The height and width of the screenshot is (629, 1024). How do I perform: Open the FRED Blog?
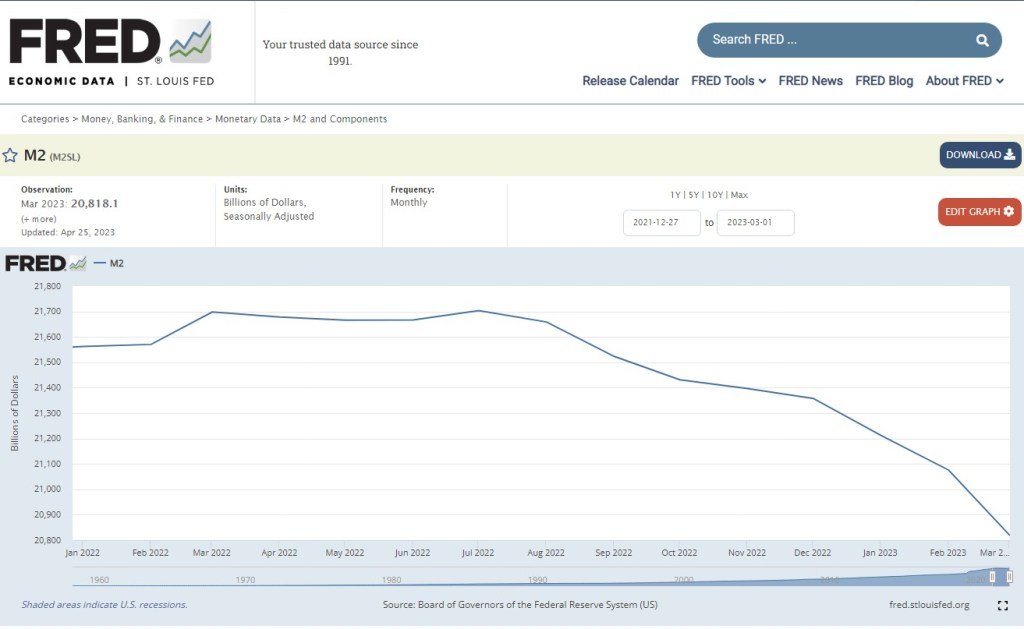point(884,81)
